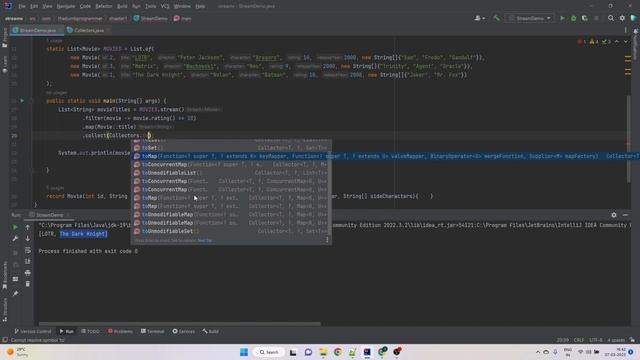This screenshot has height=360, width=640.
Task: Click 4 spaces indent in status bar
Action: point(616,340)
